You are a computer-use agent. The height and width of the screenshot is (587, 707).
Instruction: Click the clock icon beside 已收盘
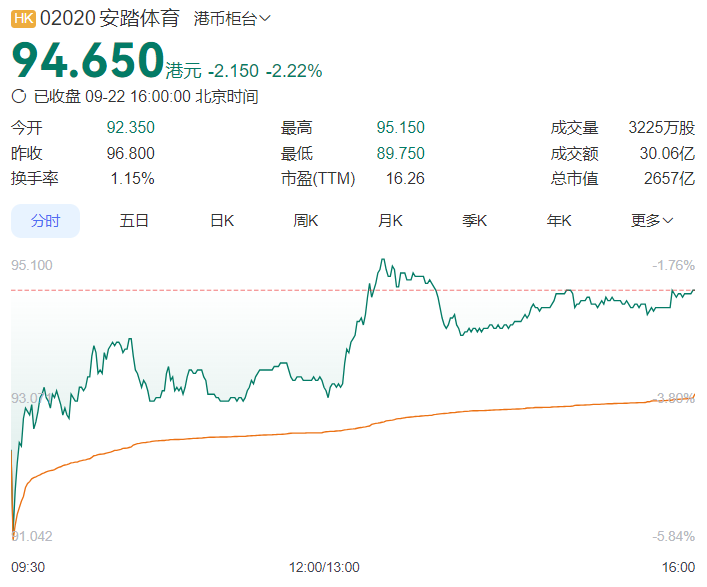point(19,97)
